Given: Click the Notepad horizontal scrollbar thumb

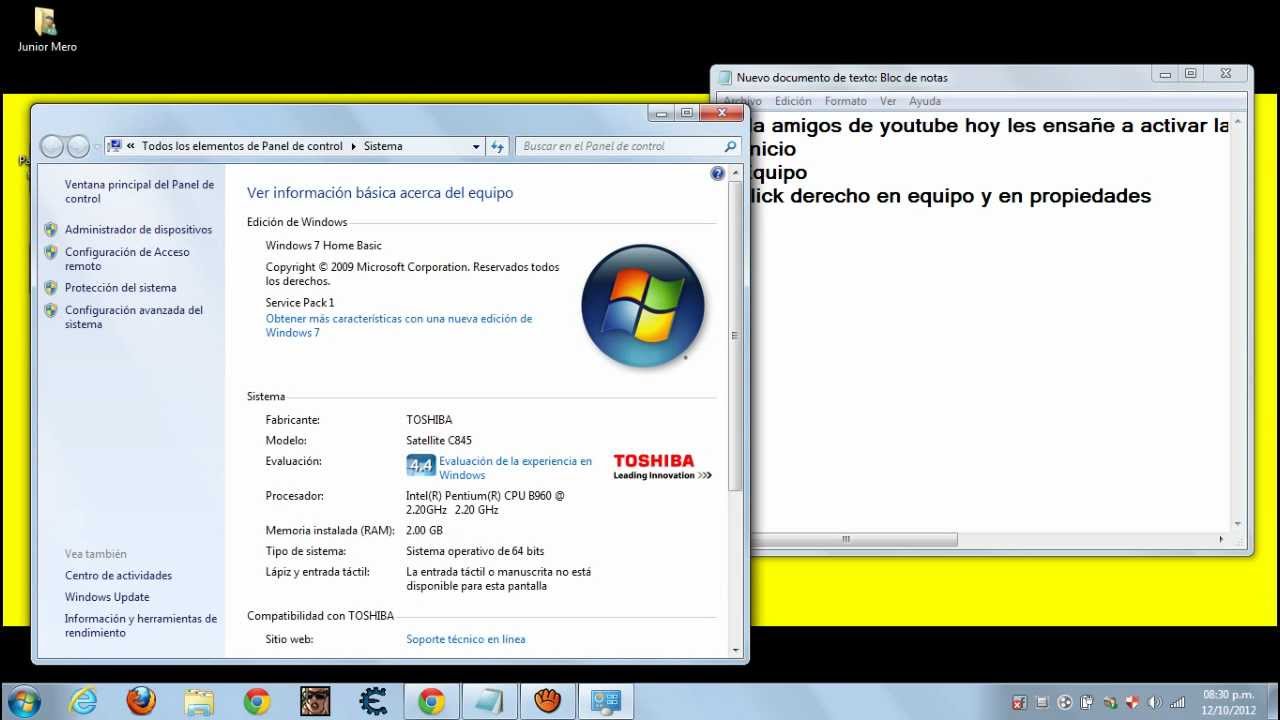Looking at the screenshot, I should click(846, 539).
